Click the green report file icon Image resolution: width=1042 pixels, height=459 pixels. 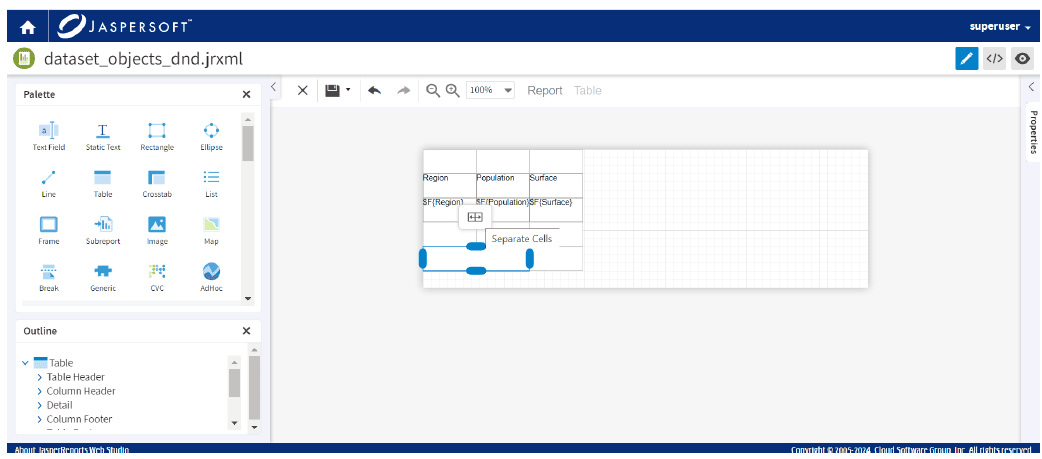pos(25,58)
